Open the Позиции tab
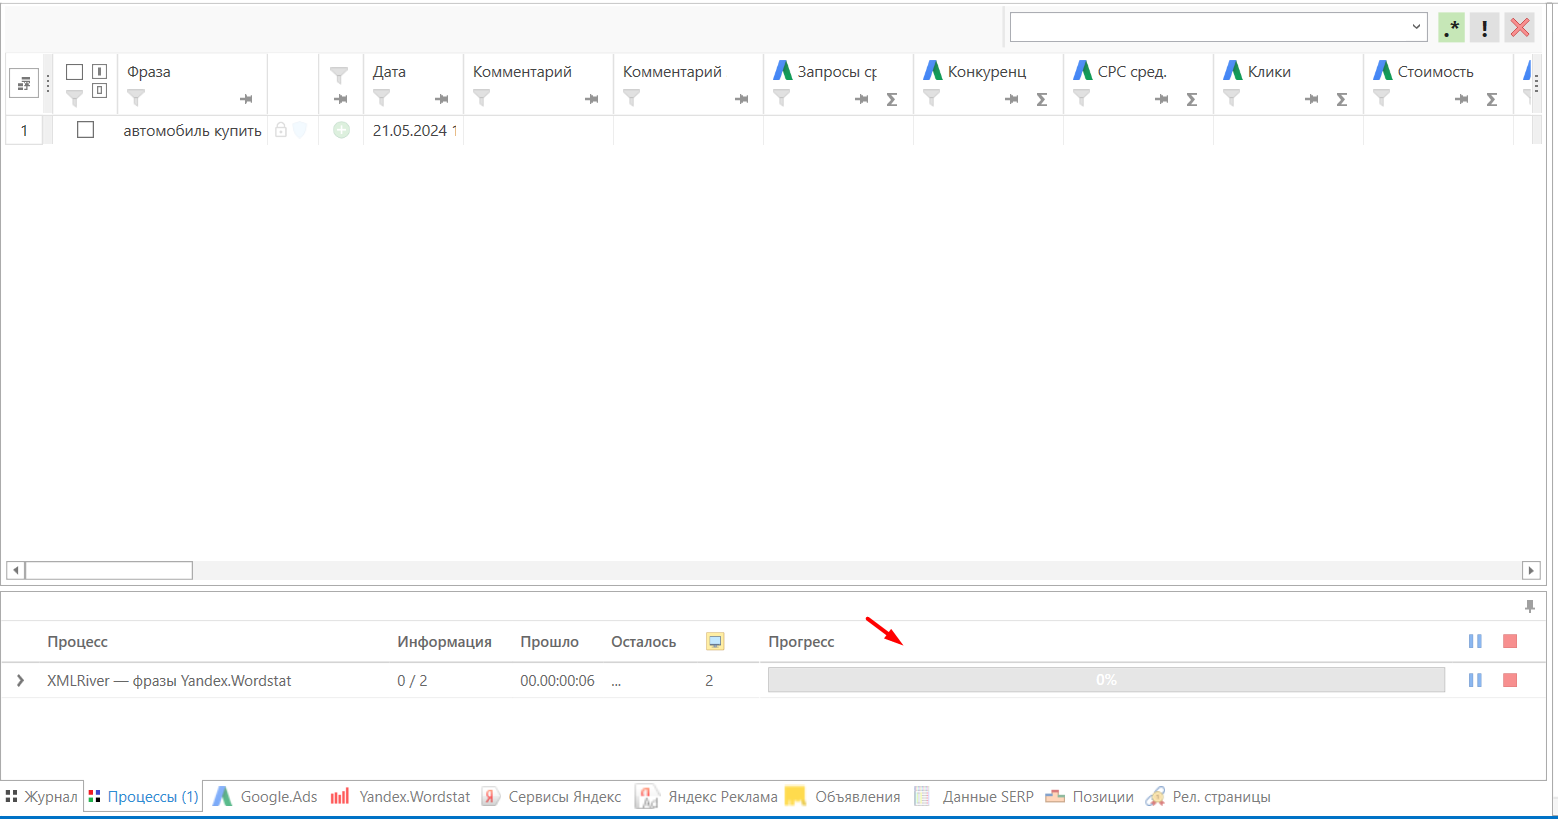Image resolution: width=1558 pixels, height=819 pixels. (x=1089, y=797)
